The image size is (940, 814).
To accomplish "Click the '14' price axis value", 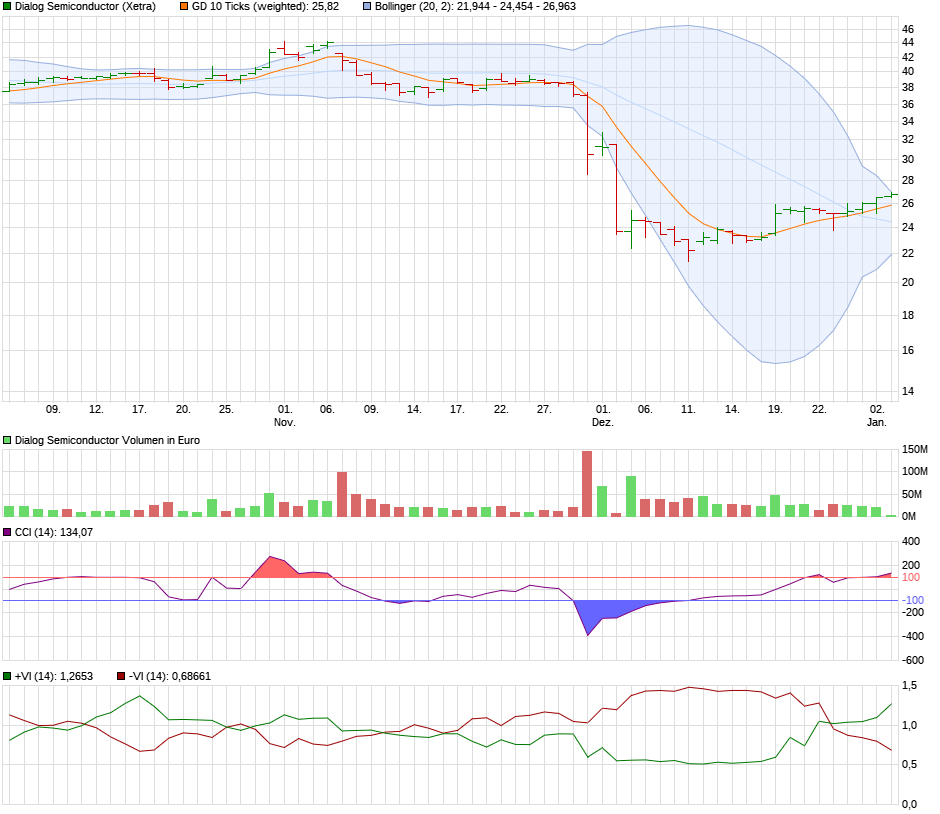I will click(x=908, y=391).
